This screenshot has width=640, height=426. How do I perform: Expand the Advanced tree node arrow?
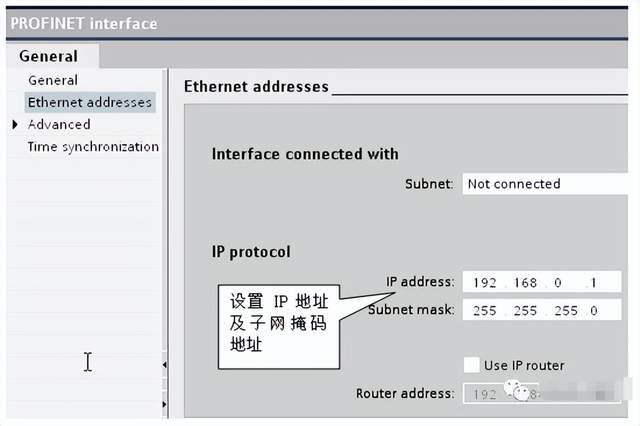click(15, 125)
